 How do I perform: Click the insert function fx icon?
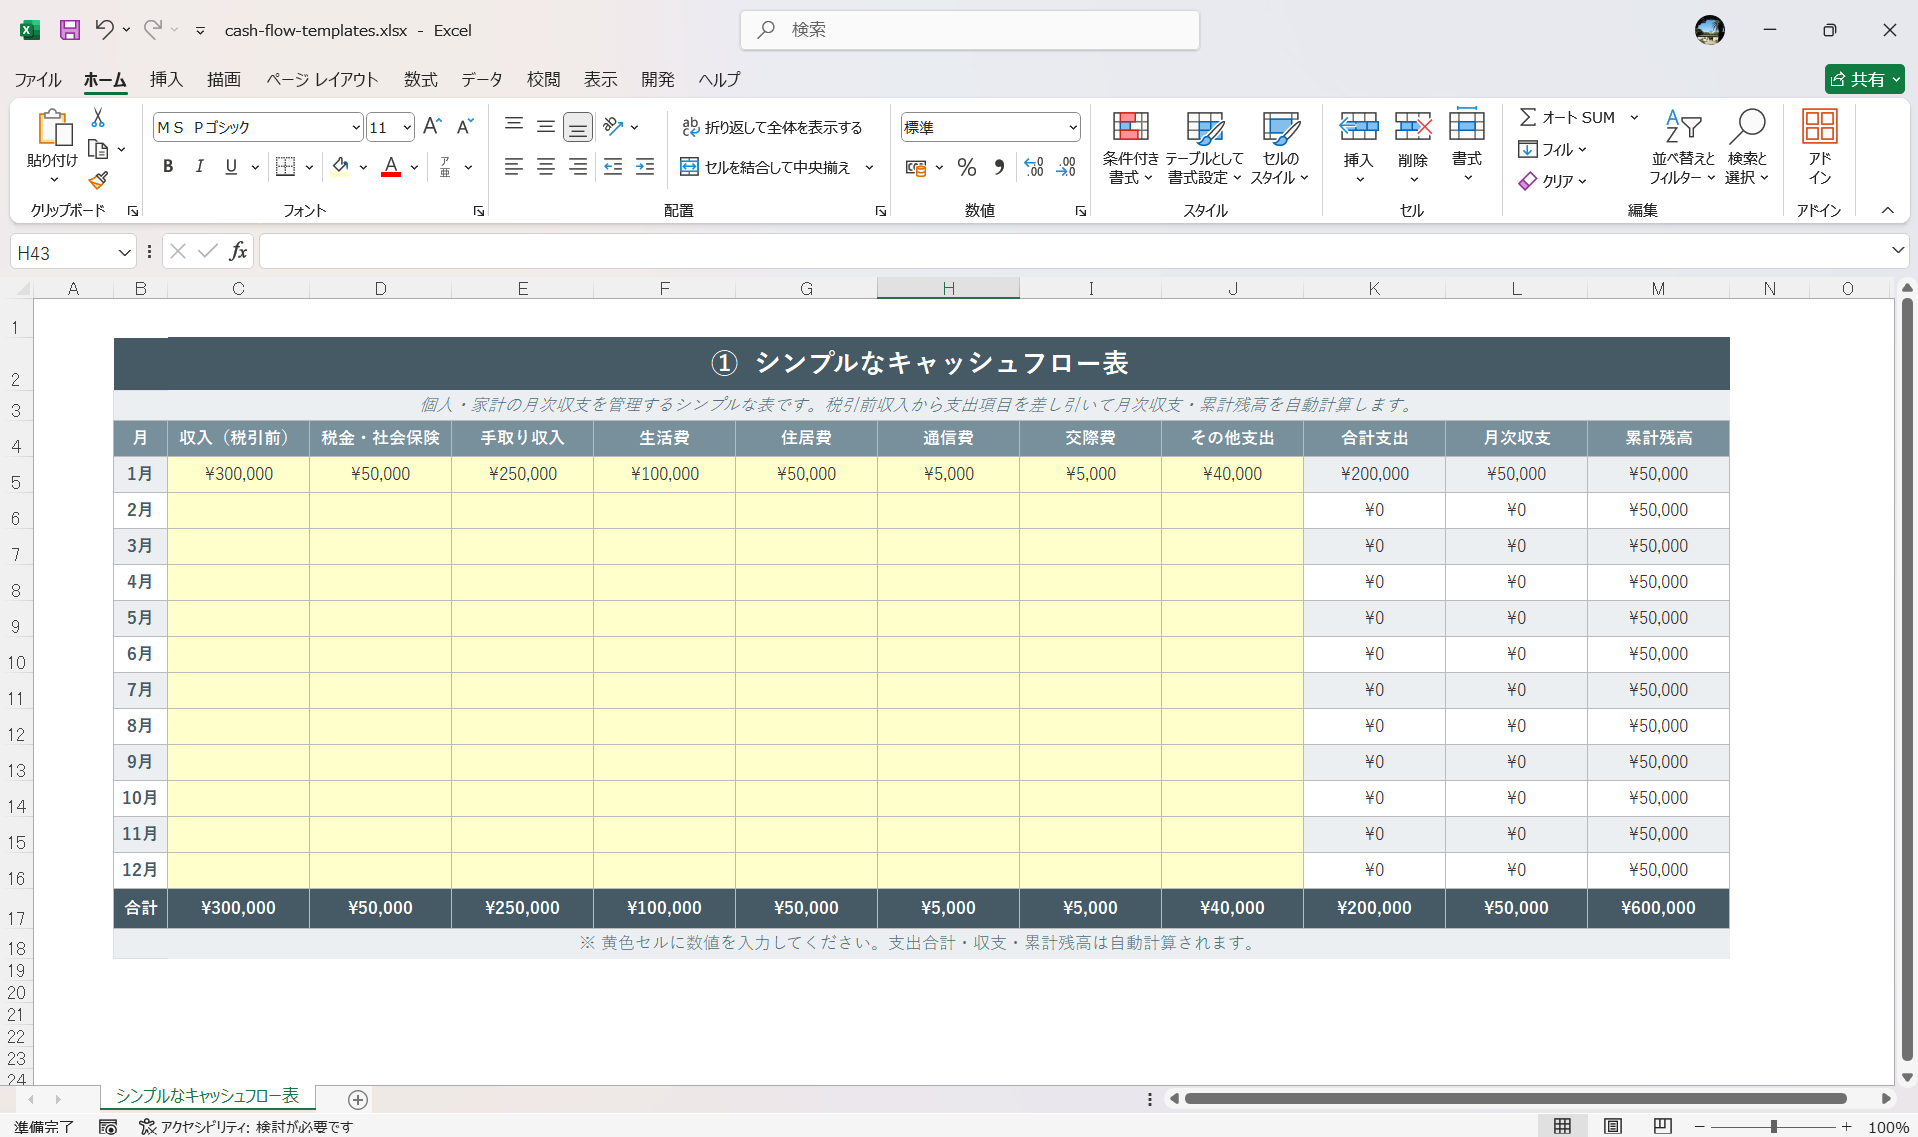238,252
